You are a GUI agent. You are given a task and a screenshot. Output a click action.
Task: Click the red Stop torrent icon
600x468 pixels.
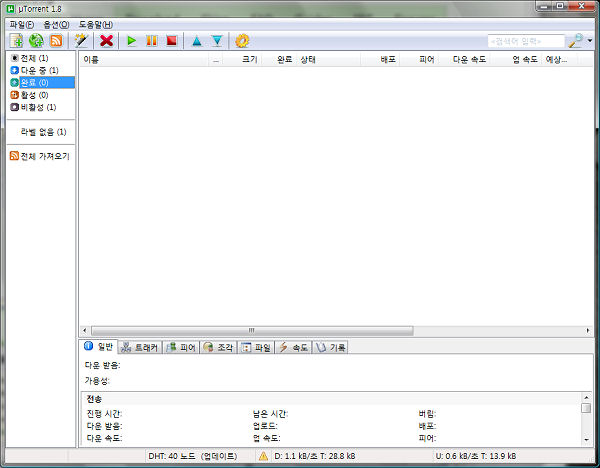(172, 41)
